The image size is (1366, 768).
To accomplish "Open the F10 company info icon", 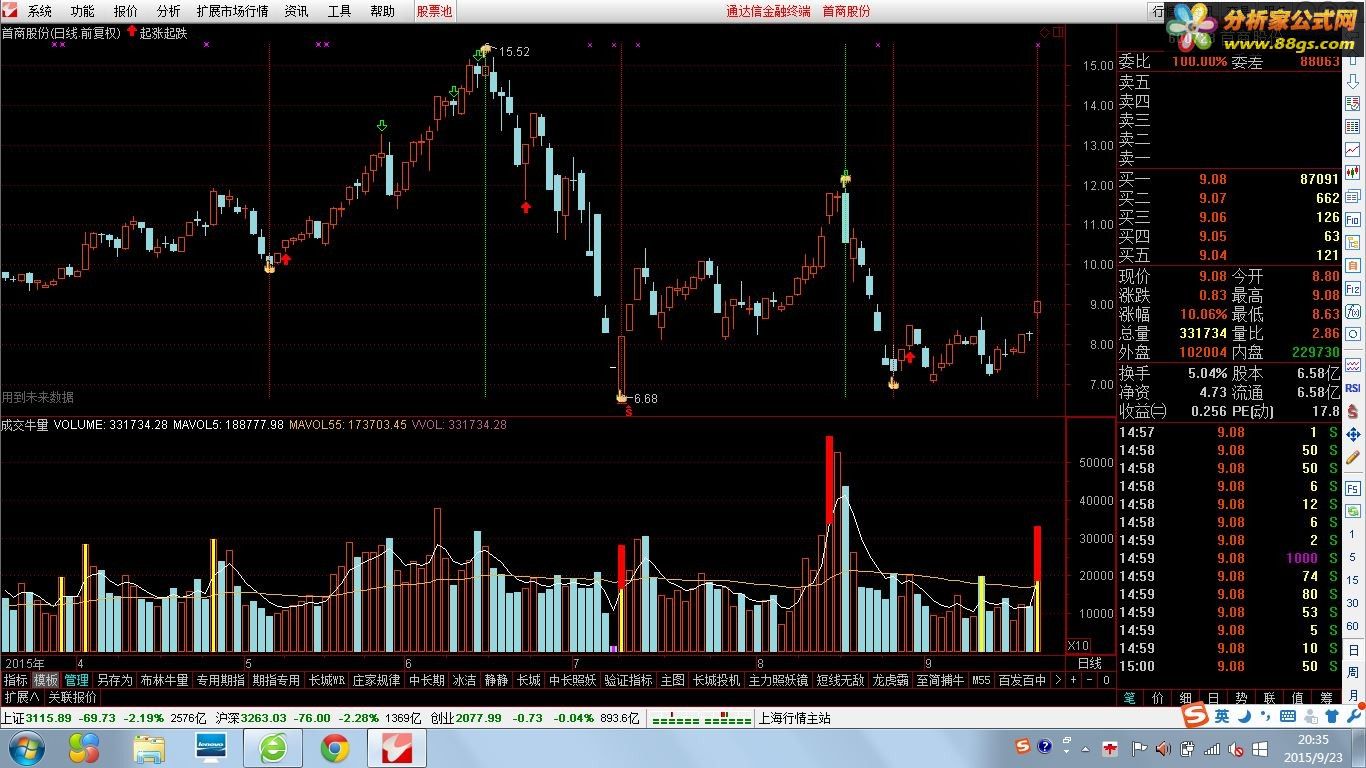I will (x=1353, y=219).
